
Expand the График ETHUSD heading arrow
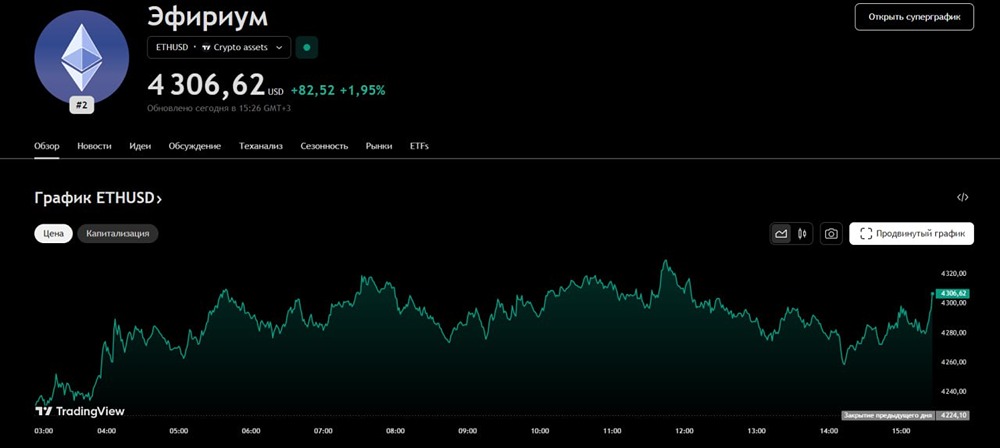coord(158,199)
